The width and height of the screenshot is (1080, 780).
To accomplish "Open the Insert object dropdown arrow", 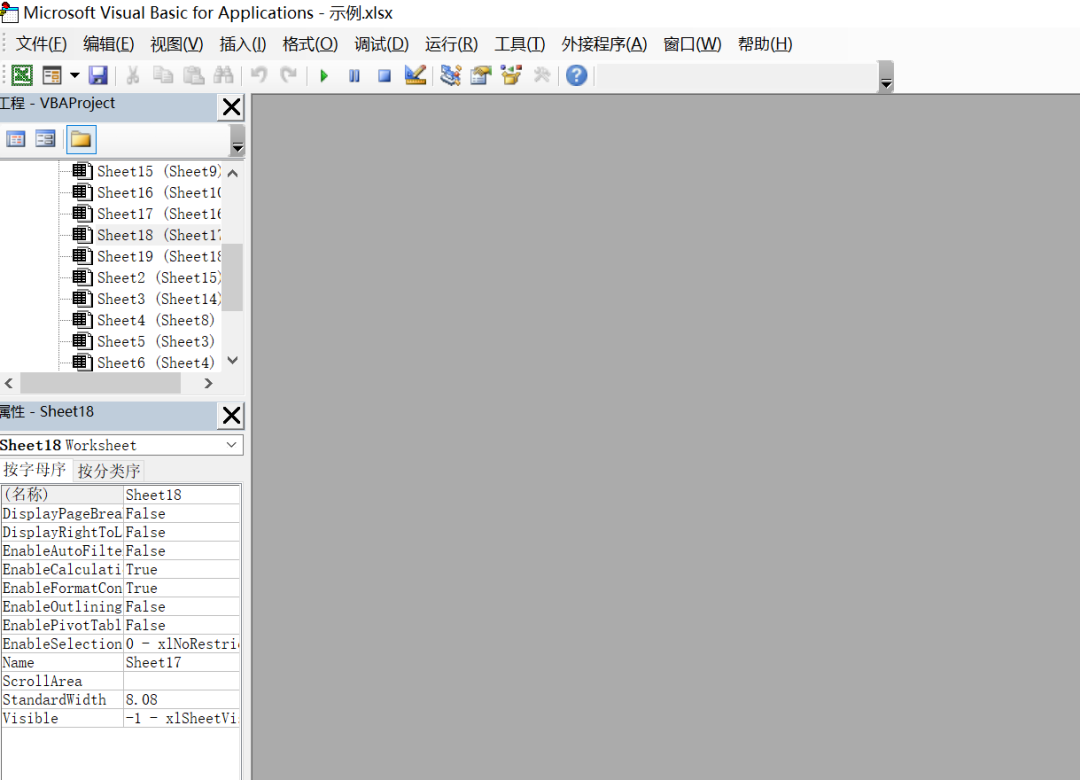I will coord(74,75).
